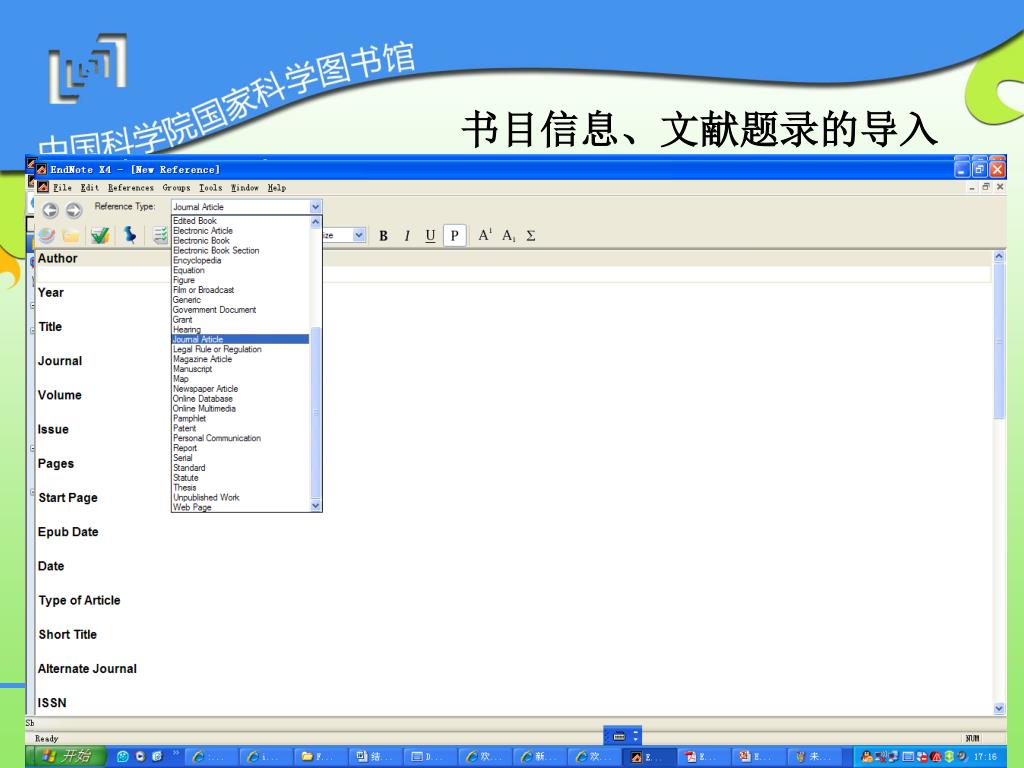Select highlighted Journal Article in list
This screenshot has height=768, width=1024.
(x=240, y=339)
